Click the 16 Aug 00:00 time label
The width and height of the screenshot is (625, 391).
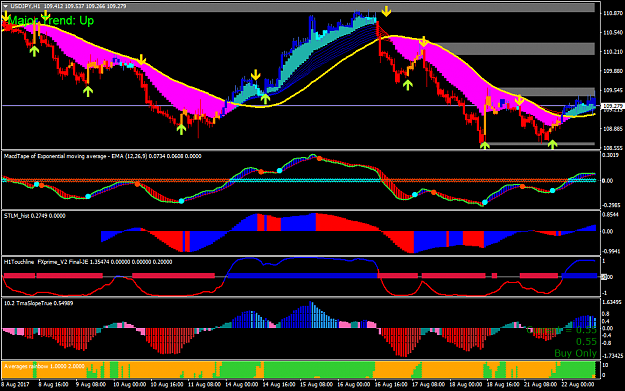click(354, 384)
